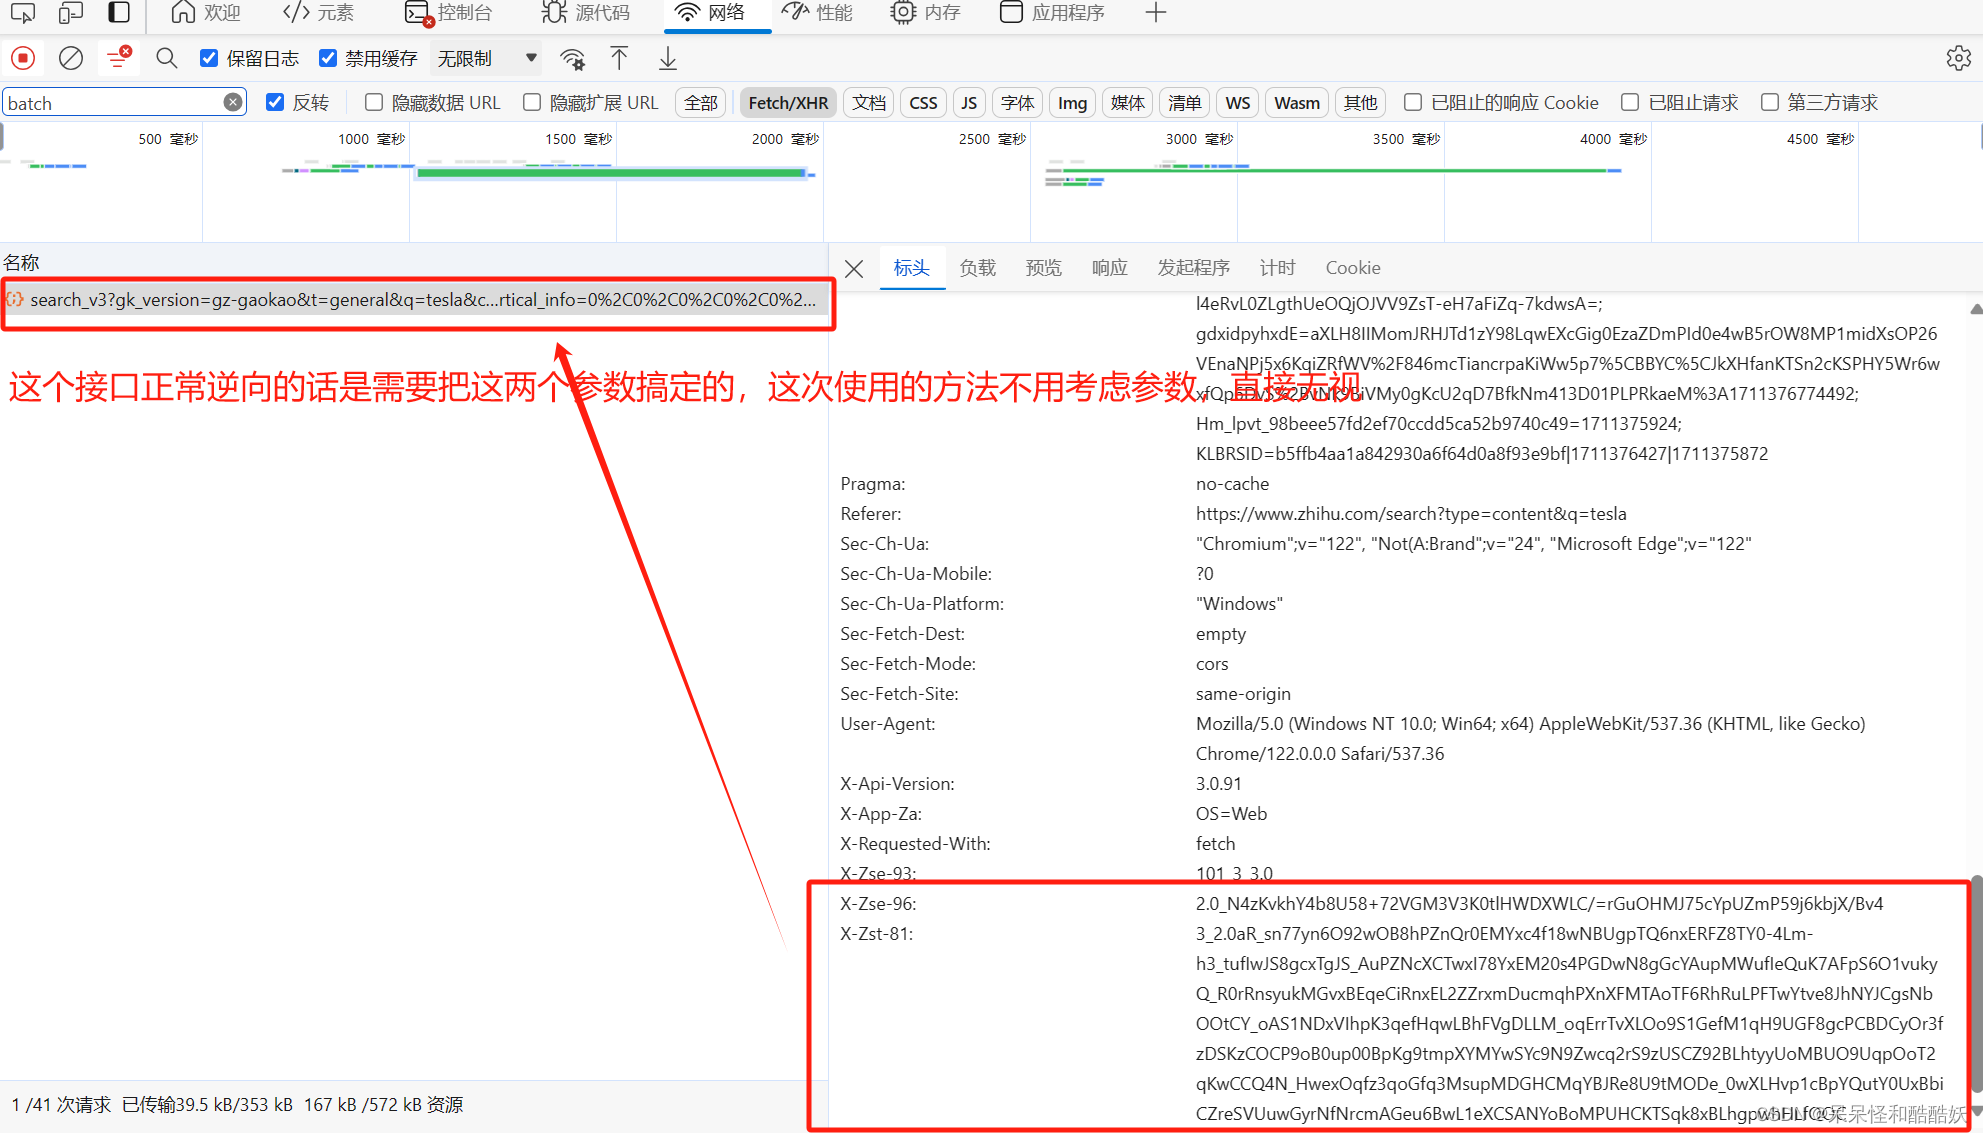1983x1133 pixels.
Task: Click the Name (名称) column header
Action: (x=22, y=263)
